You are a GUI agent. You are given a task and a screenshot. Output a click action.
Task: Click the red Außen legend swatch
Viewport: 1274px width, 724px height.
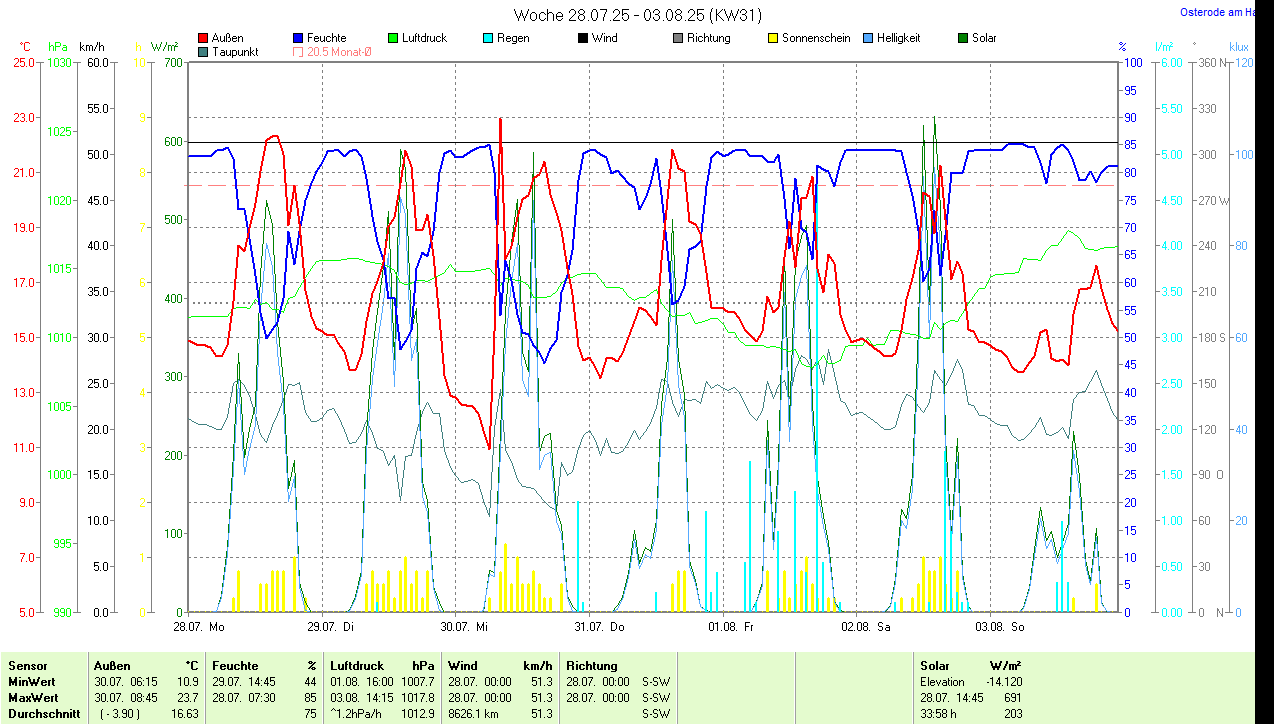pyautogui.click(x=204, y=38)
